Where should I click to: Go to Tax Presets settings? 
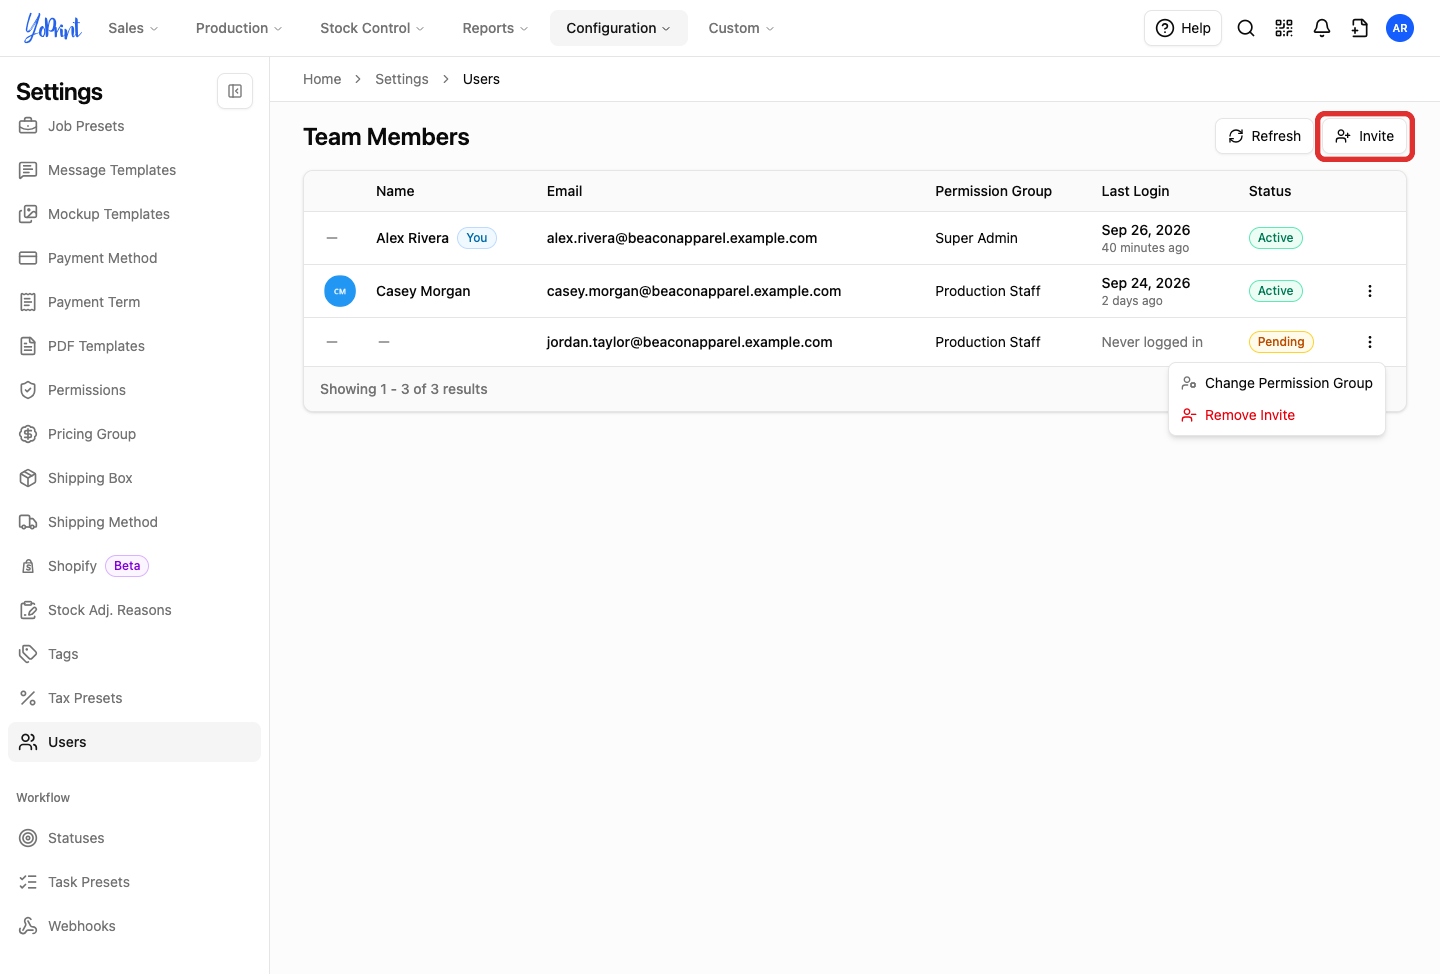tap(134, 698)
